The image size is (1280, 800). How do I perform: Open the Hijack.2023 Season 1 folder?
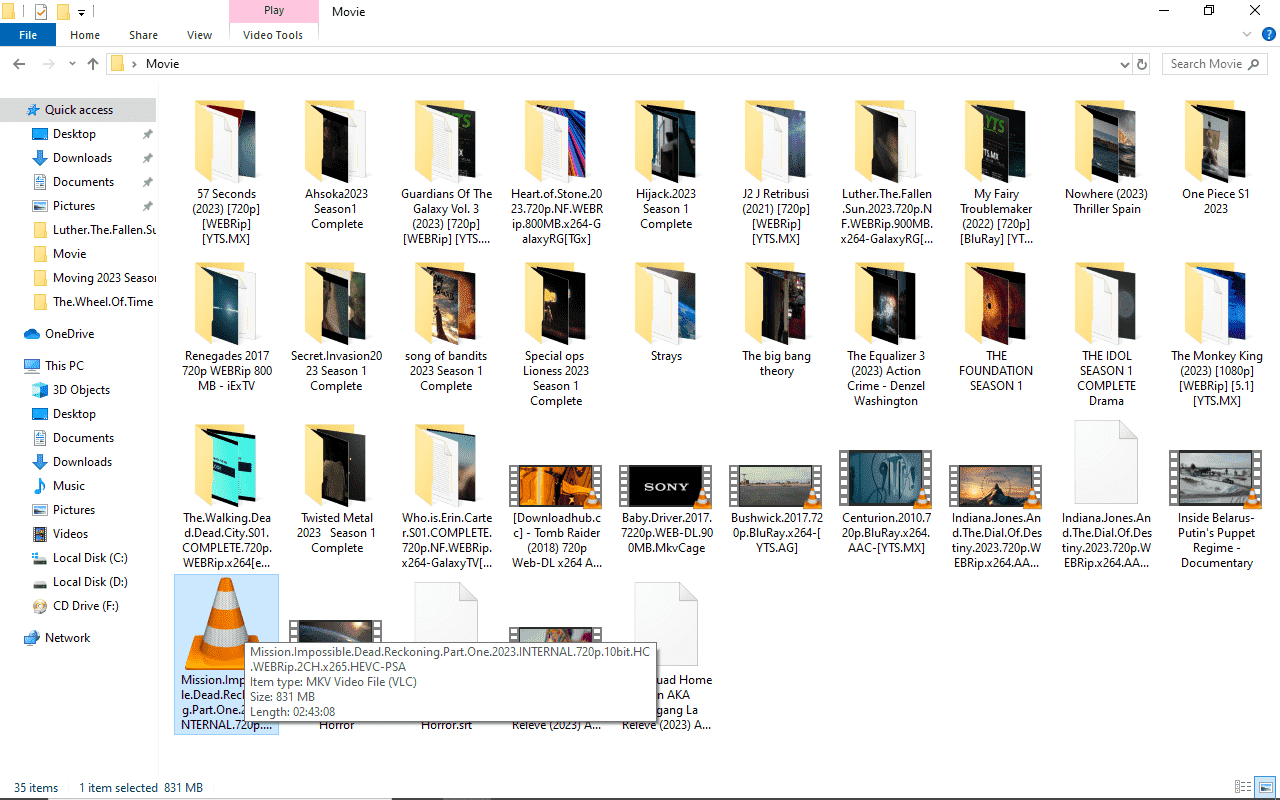pos(666,165)
